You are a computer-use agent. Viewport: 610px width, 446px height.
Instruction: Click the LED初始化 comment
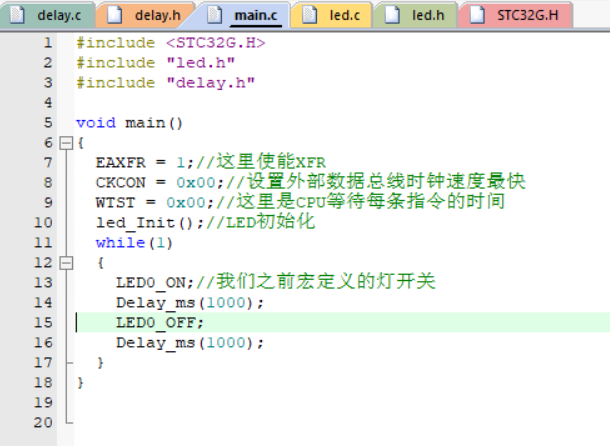pos(261,222)
